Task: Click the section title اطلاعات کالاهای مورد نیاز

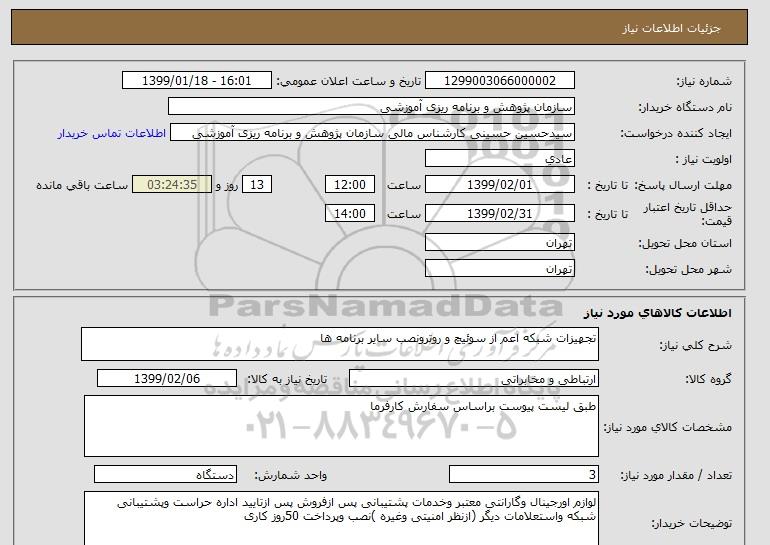Action: tap(658, 313)
